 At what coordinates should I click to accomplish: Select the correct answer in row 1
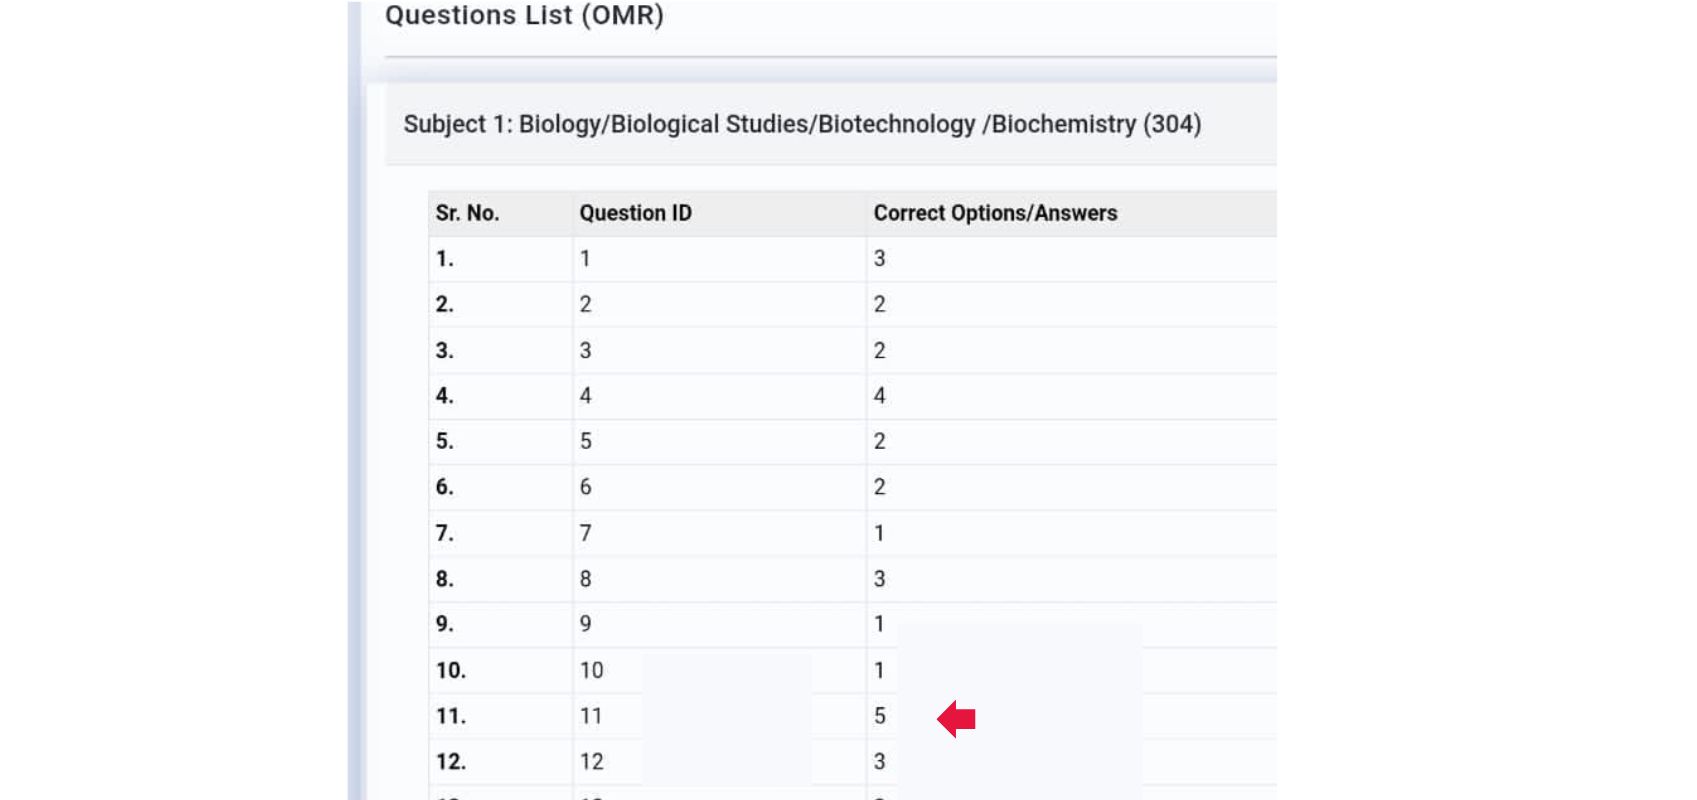click(x=879, y=259)
